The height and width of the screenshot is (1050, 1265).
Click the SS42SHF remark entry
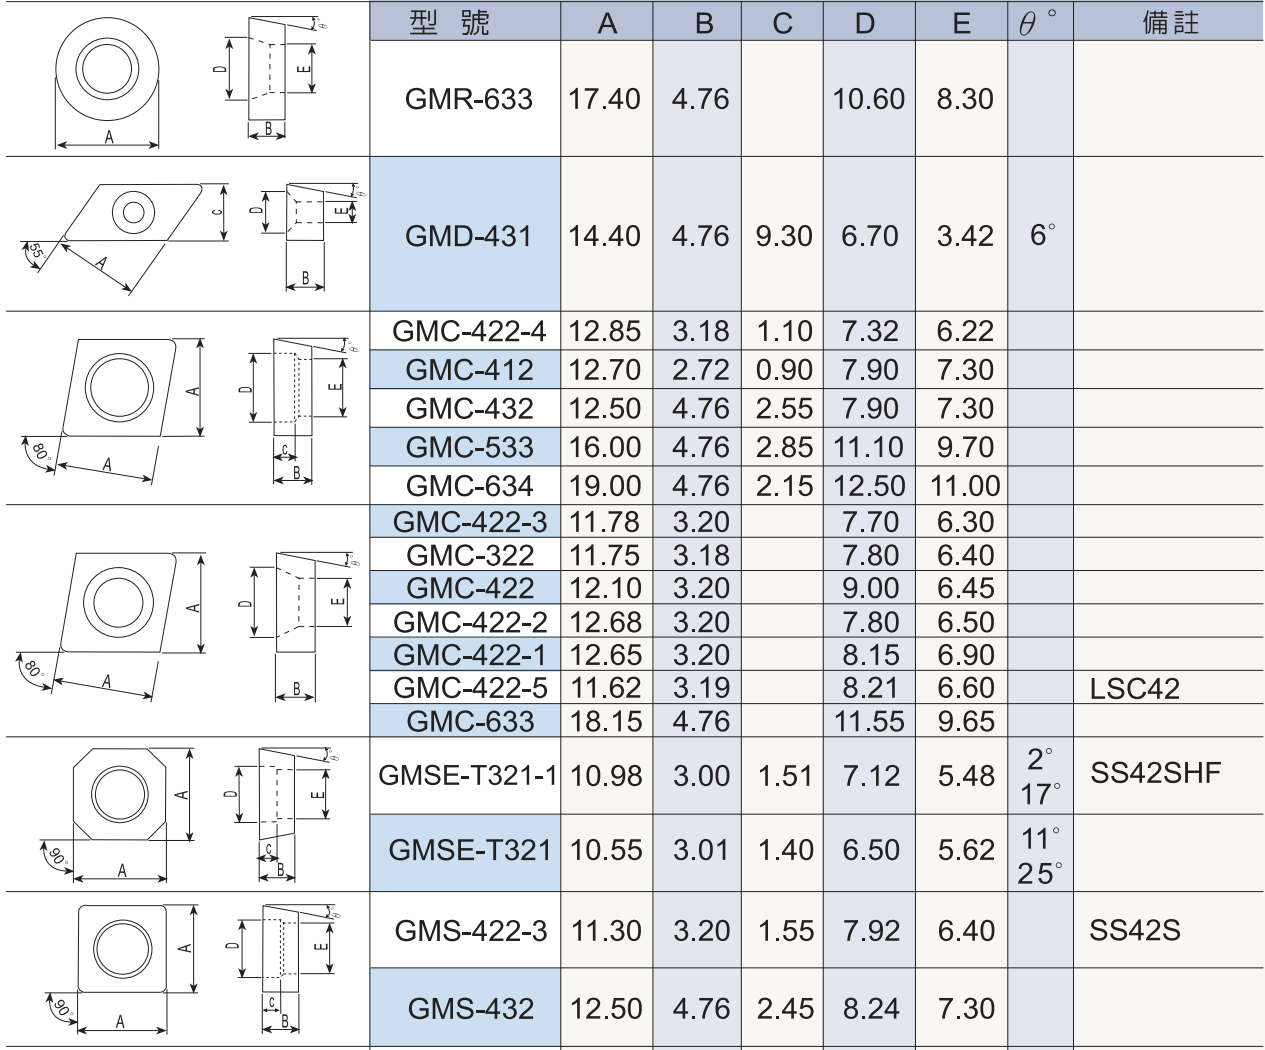click(1155, 773)
